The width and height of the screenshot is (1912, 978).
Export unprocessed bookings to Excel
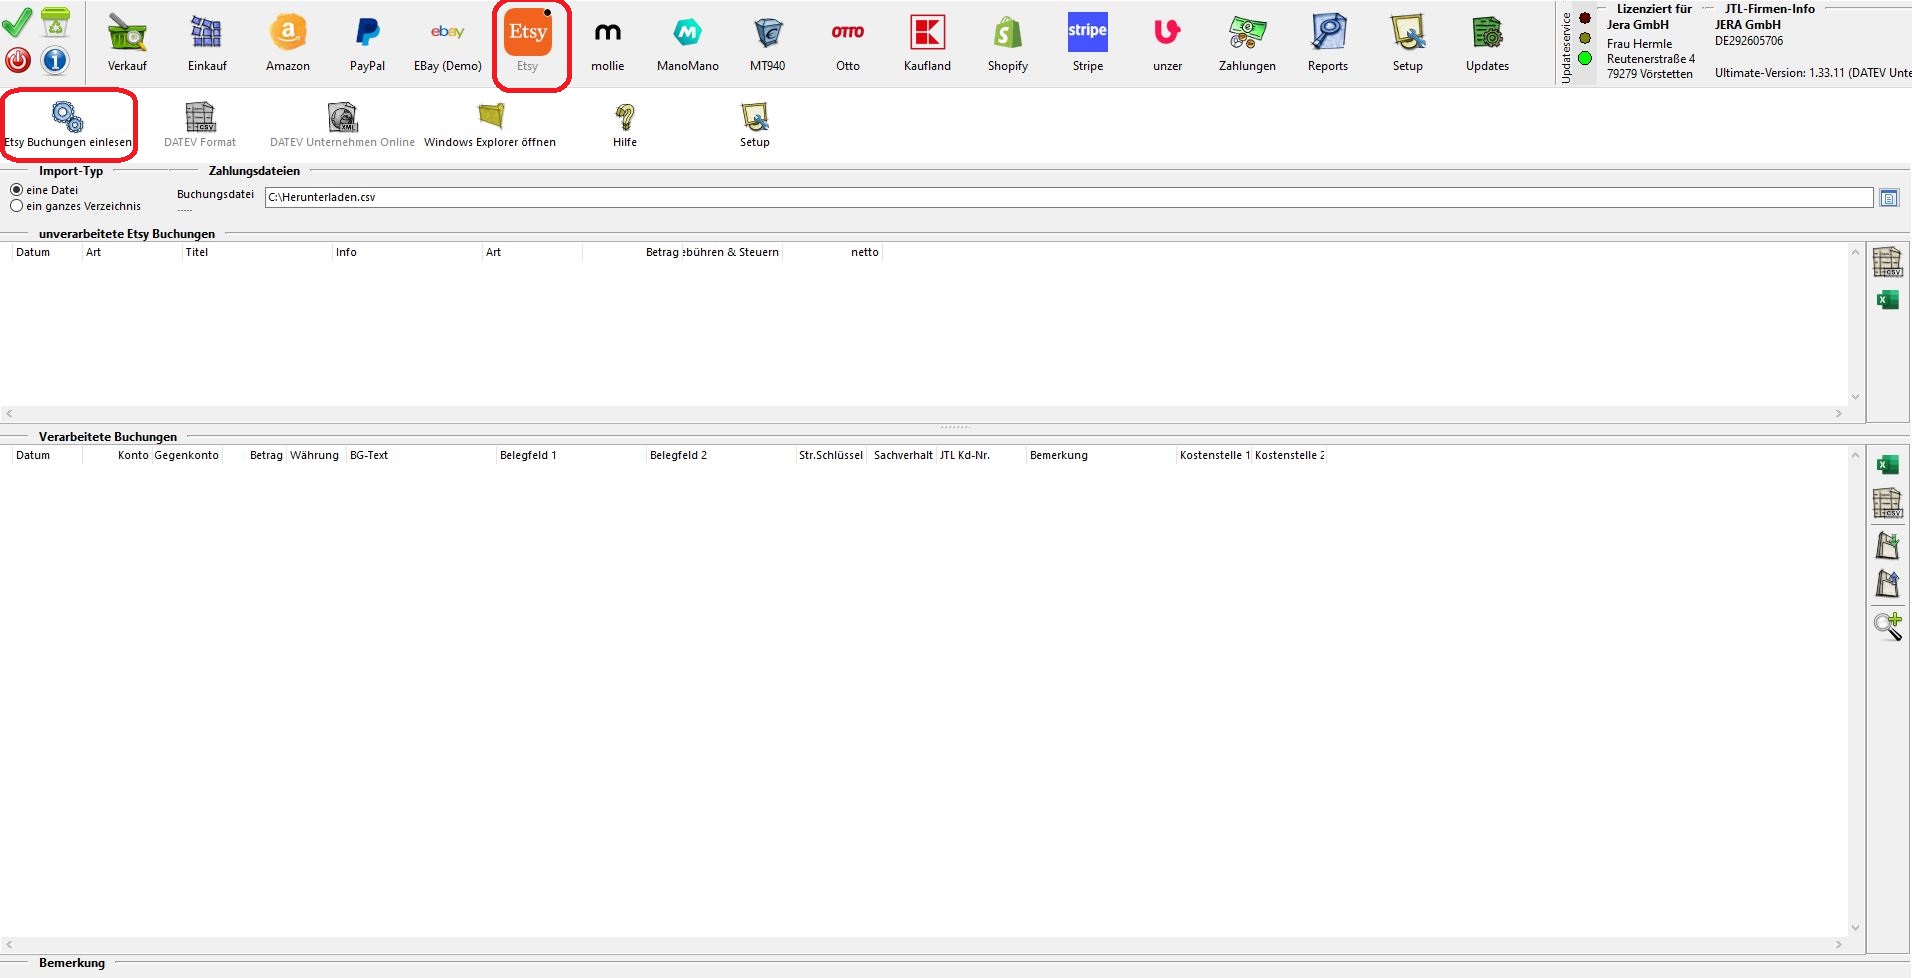point(1887,300)
